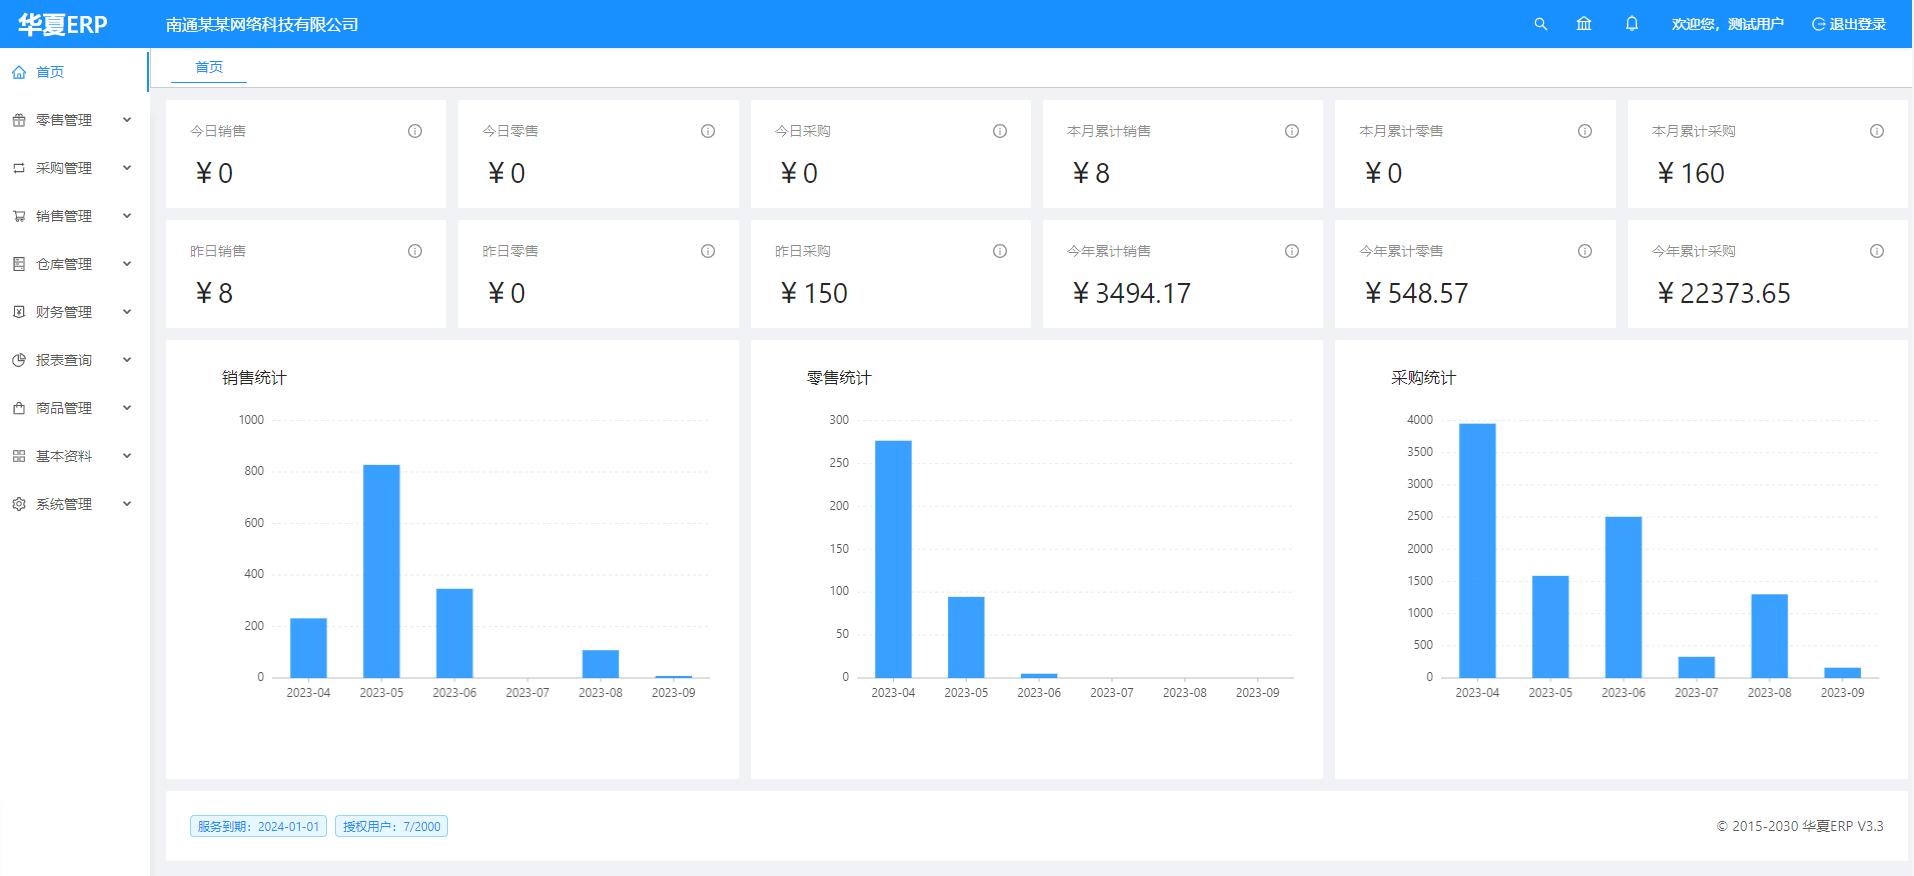
Task: Open the bank building icon in header
Action: coord(1584,24)
